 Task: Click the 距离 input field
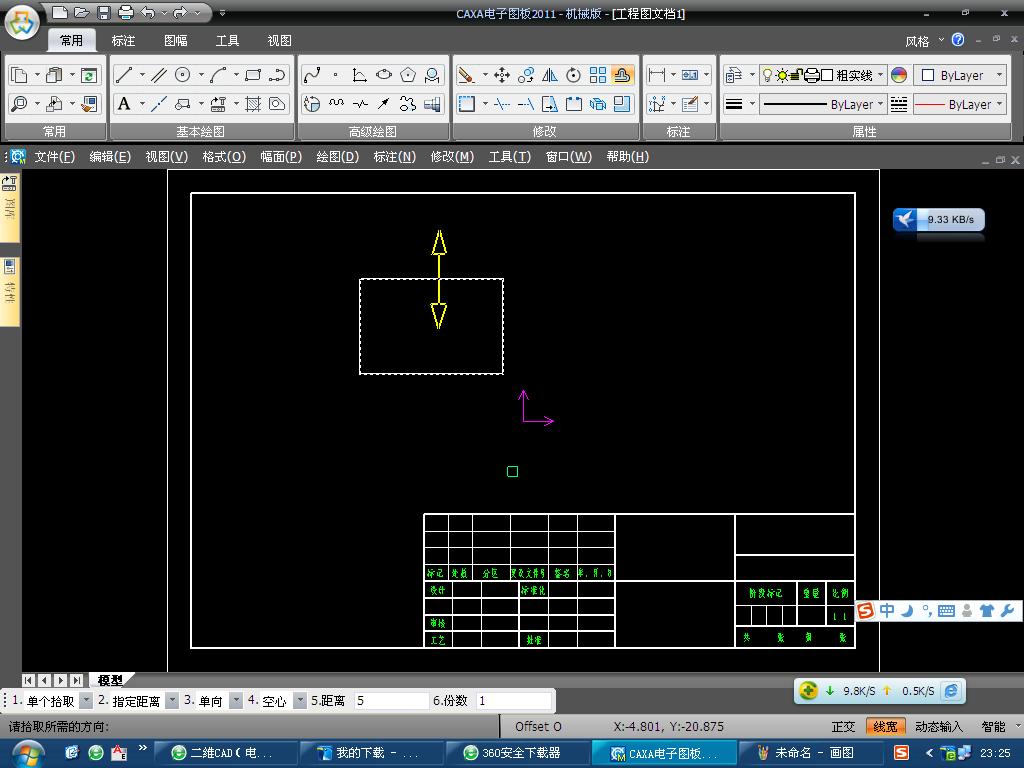[x=392, y=701]
